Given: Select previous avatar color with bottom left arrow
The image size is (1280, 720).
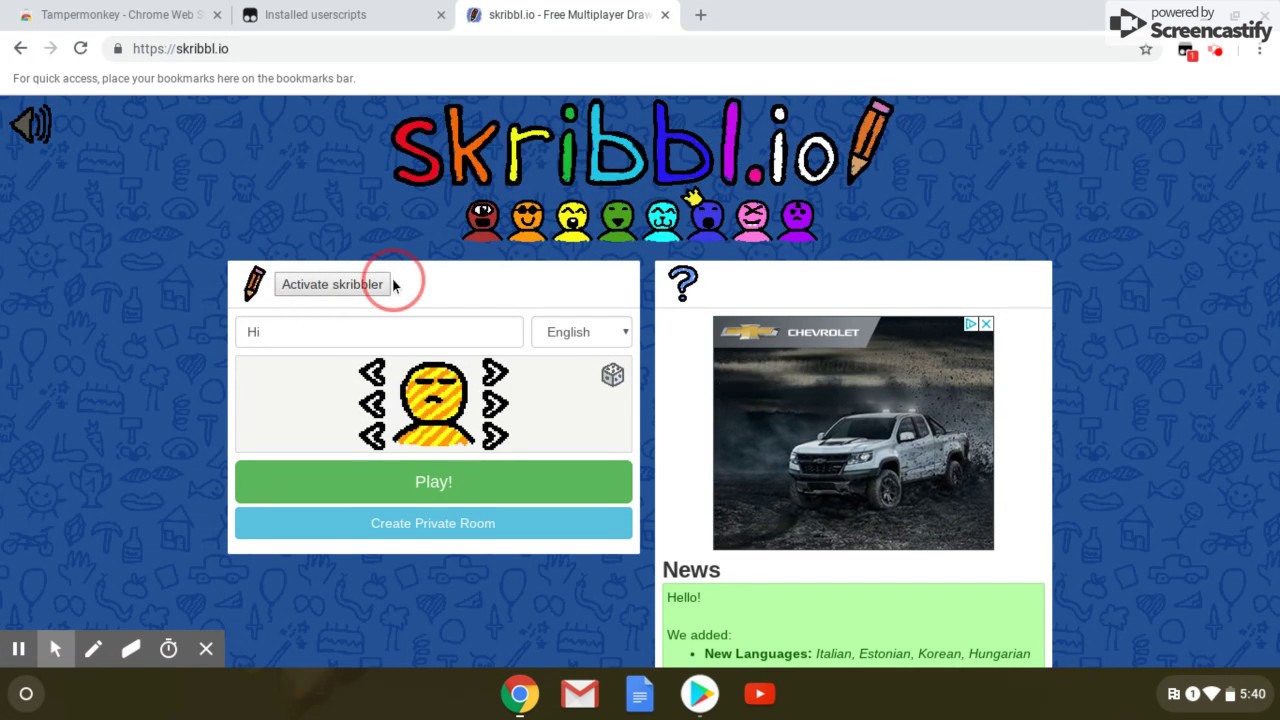Looking at the screenshot, I should tap(372, 436).
